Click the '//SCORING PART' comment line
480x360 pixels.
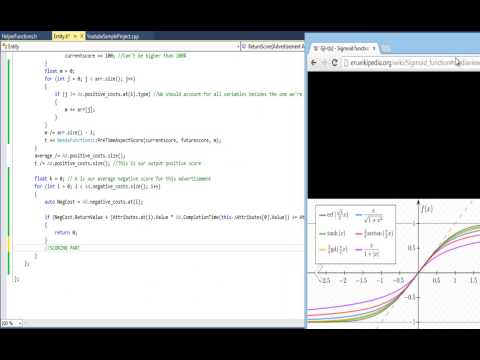63,248
